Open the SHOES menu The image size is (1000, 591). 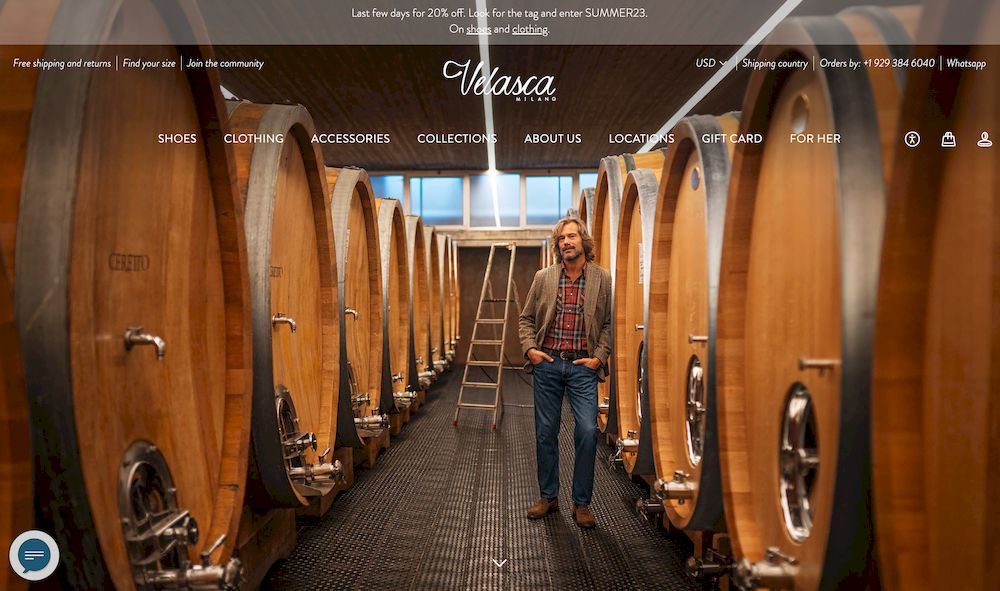coord(177,138)
